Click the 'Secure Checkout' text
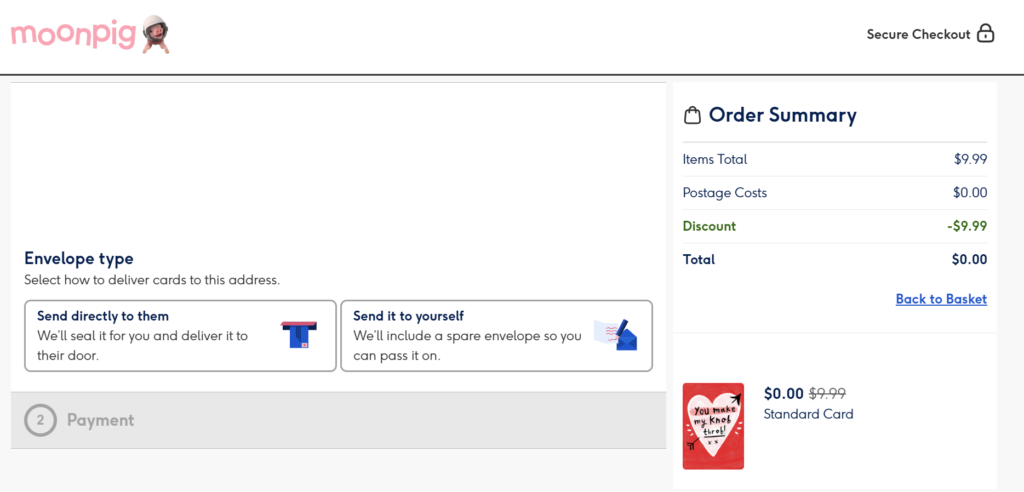Image resolution: width=1024 pixels, height=492 pixels. [918, 34]
